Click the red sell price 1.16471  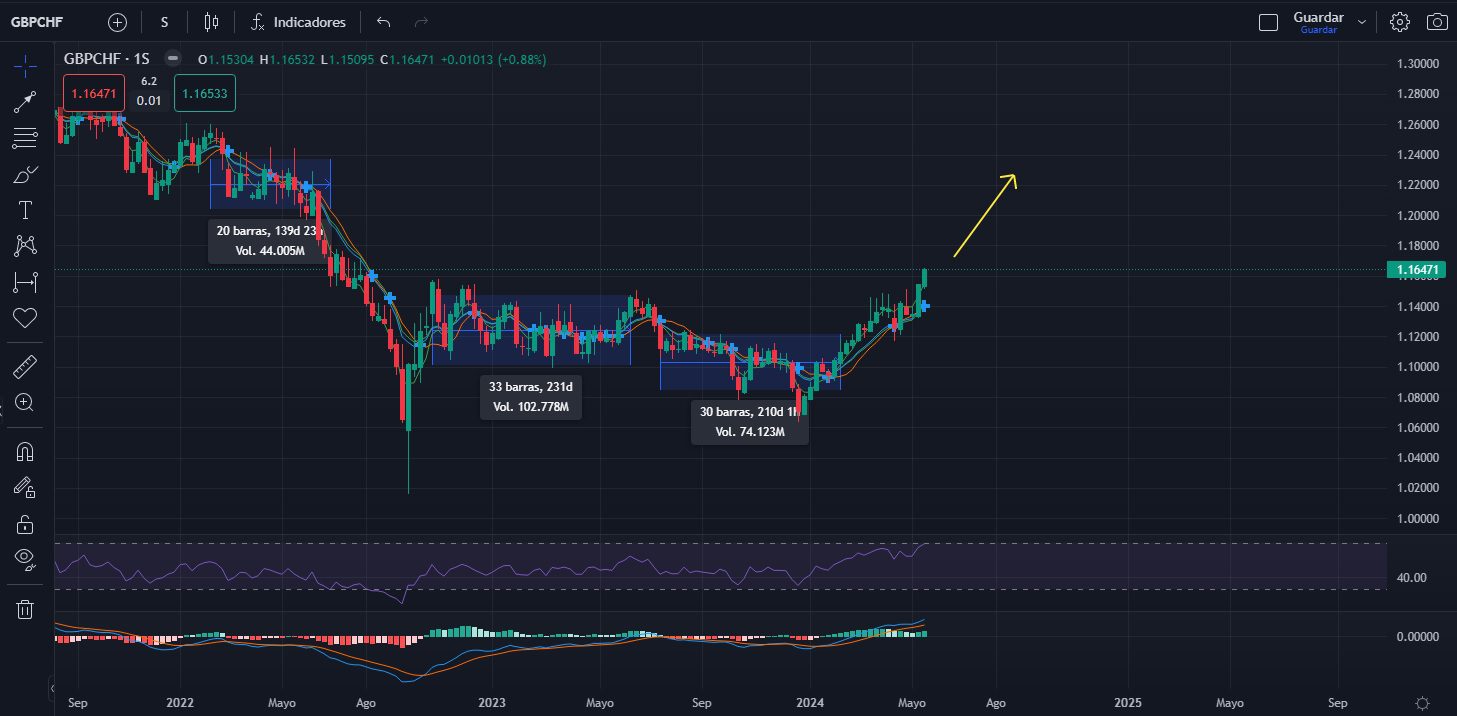[x=93, y=93]
